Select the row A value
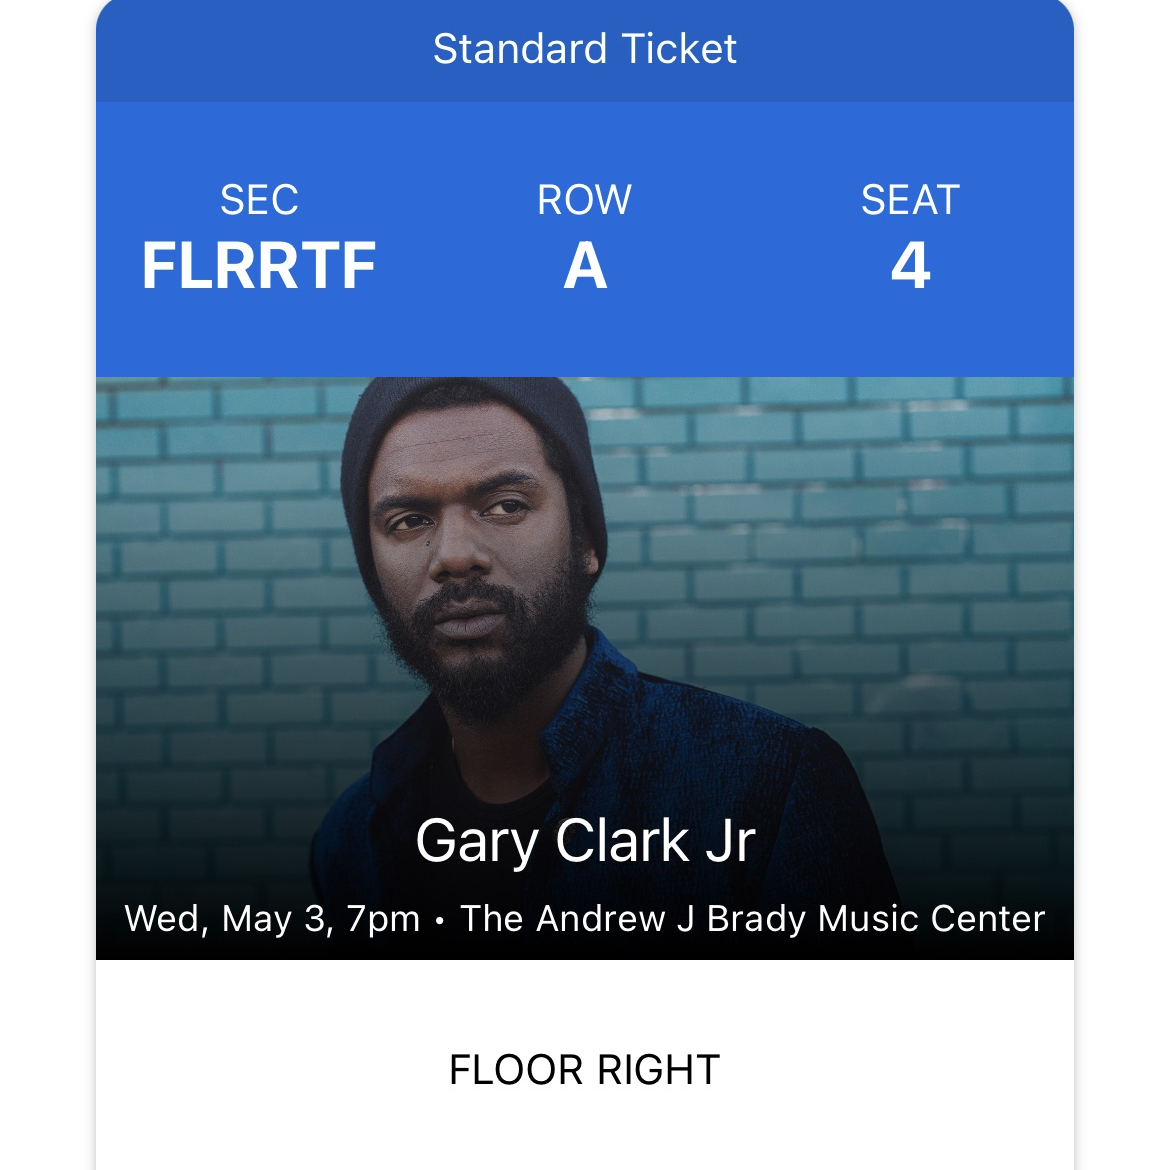Image resolution: width=1170 pixels, height=1170 pixels. (x=585, y=267)
